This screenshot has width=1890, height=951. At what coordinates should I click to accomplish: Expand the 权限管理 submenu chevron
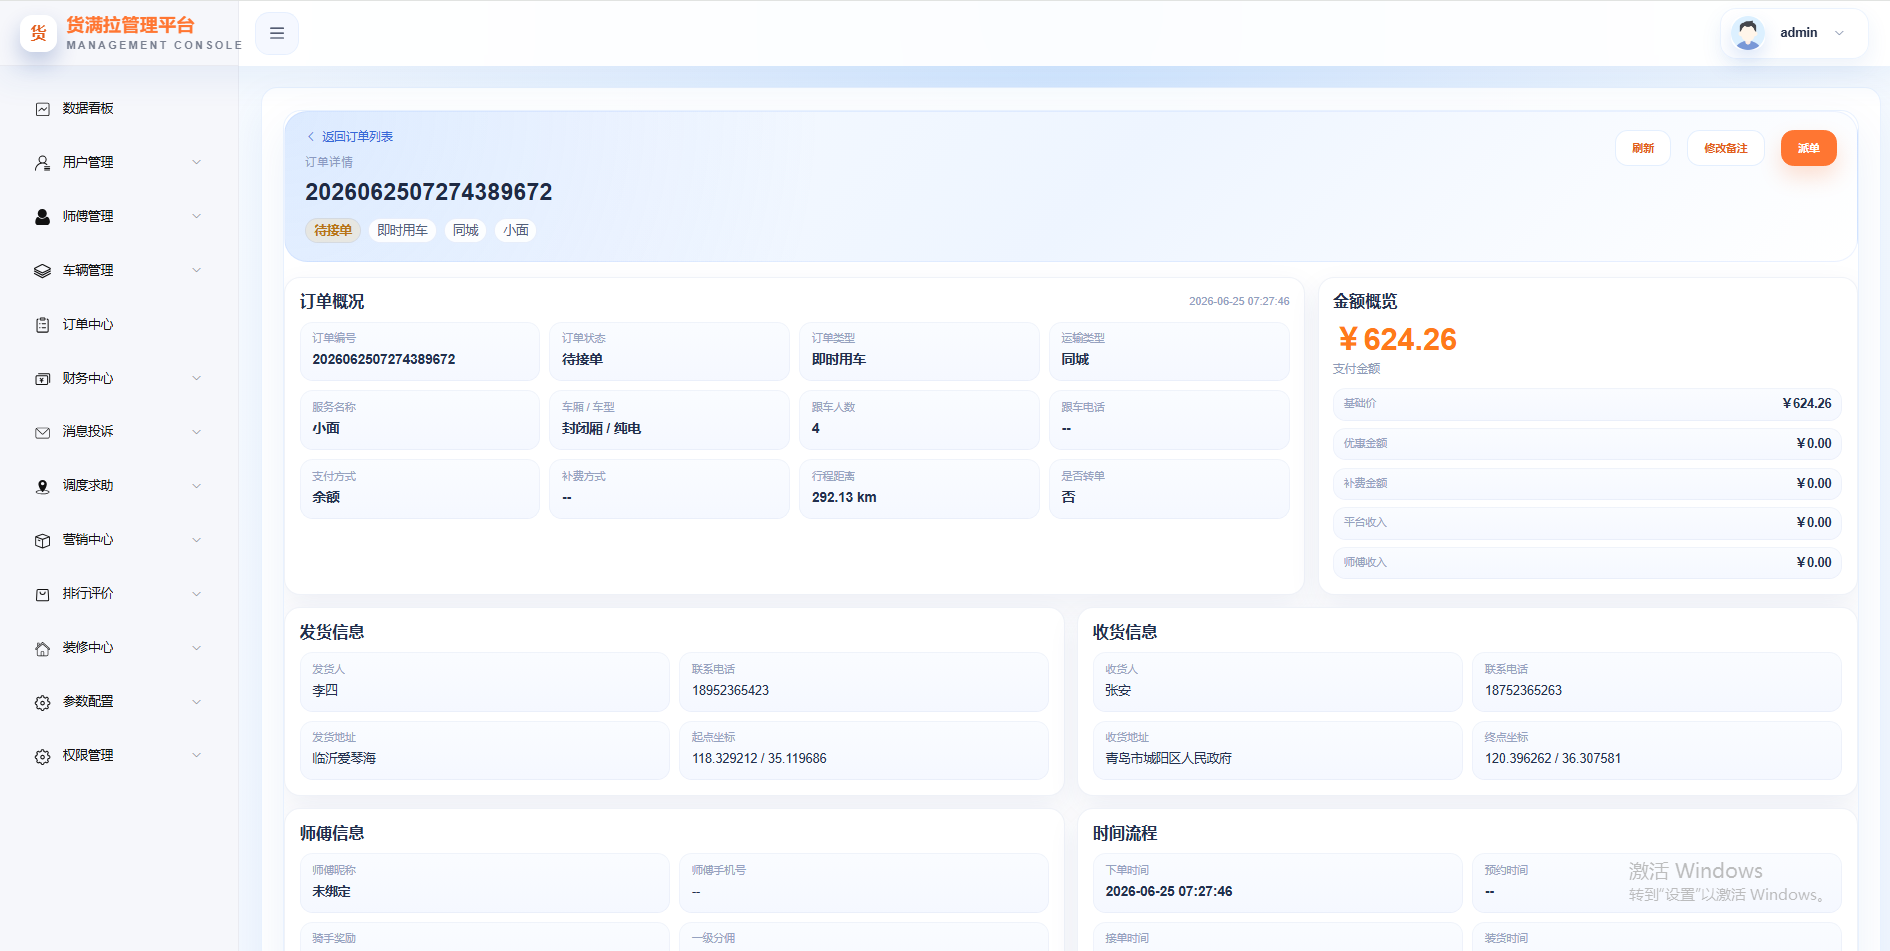tap(197, 755)
